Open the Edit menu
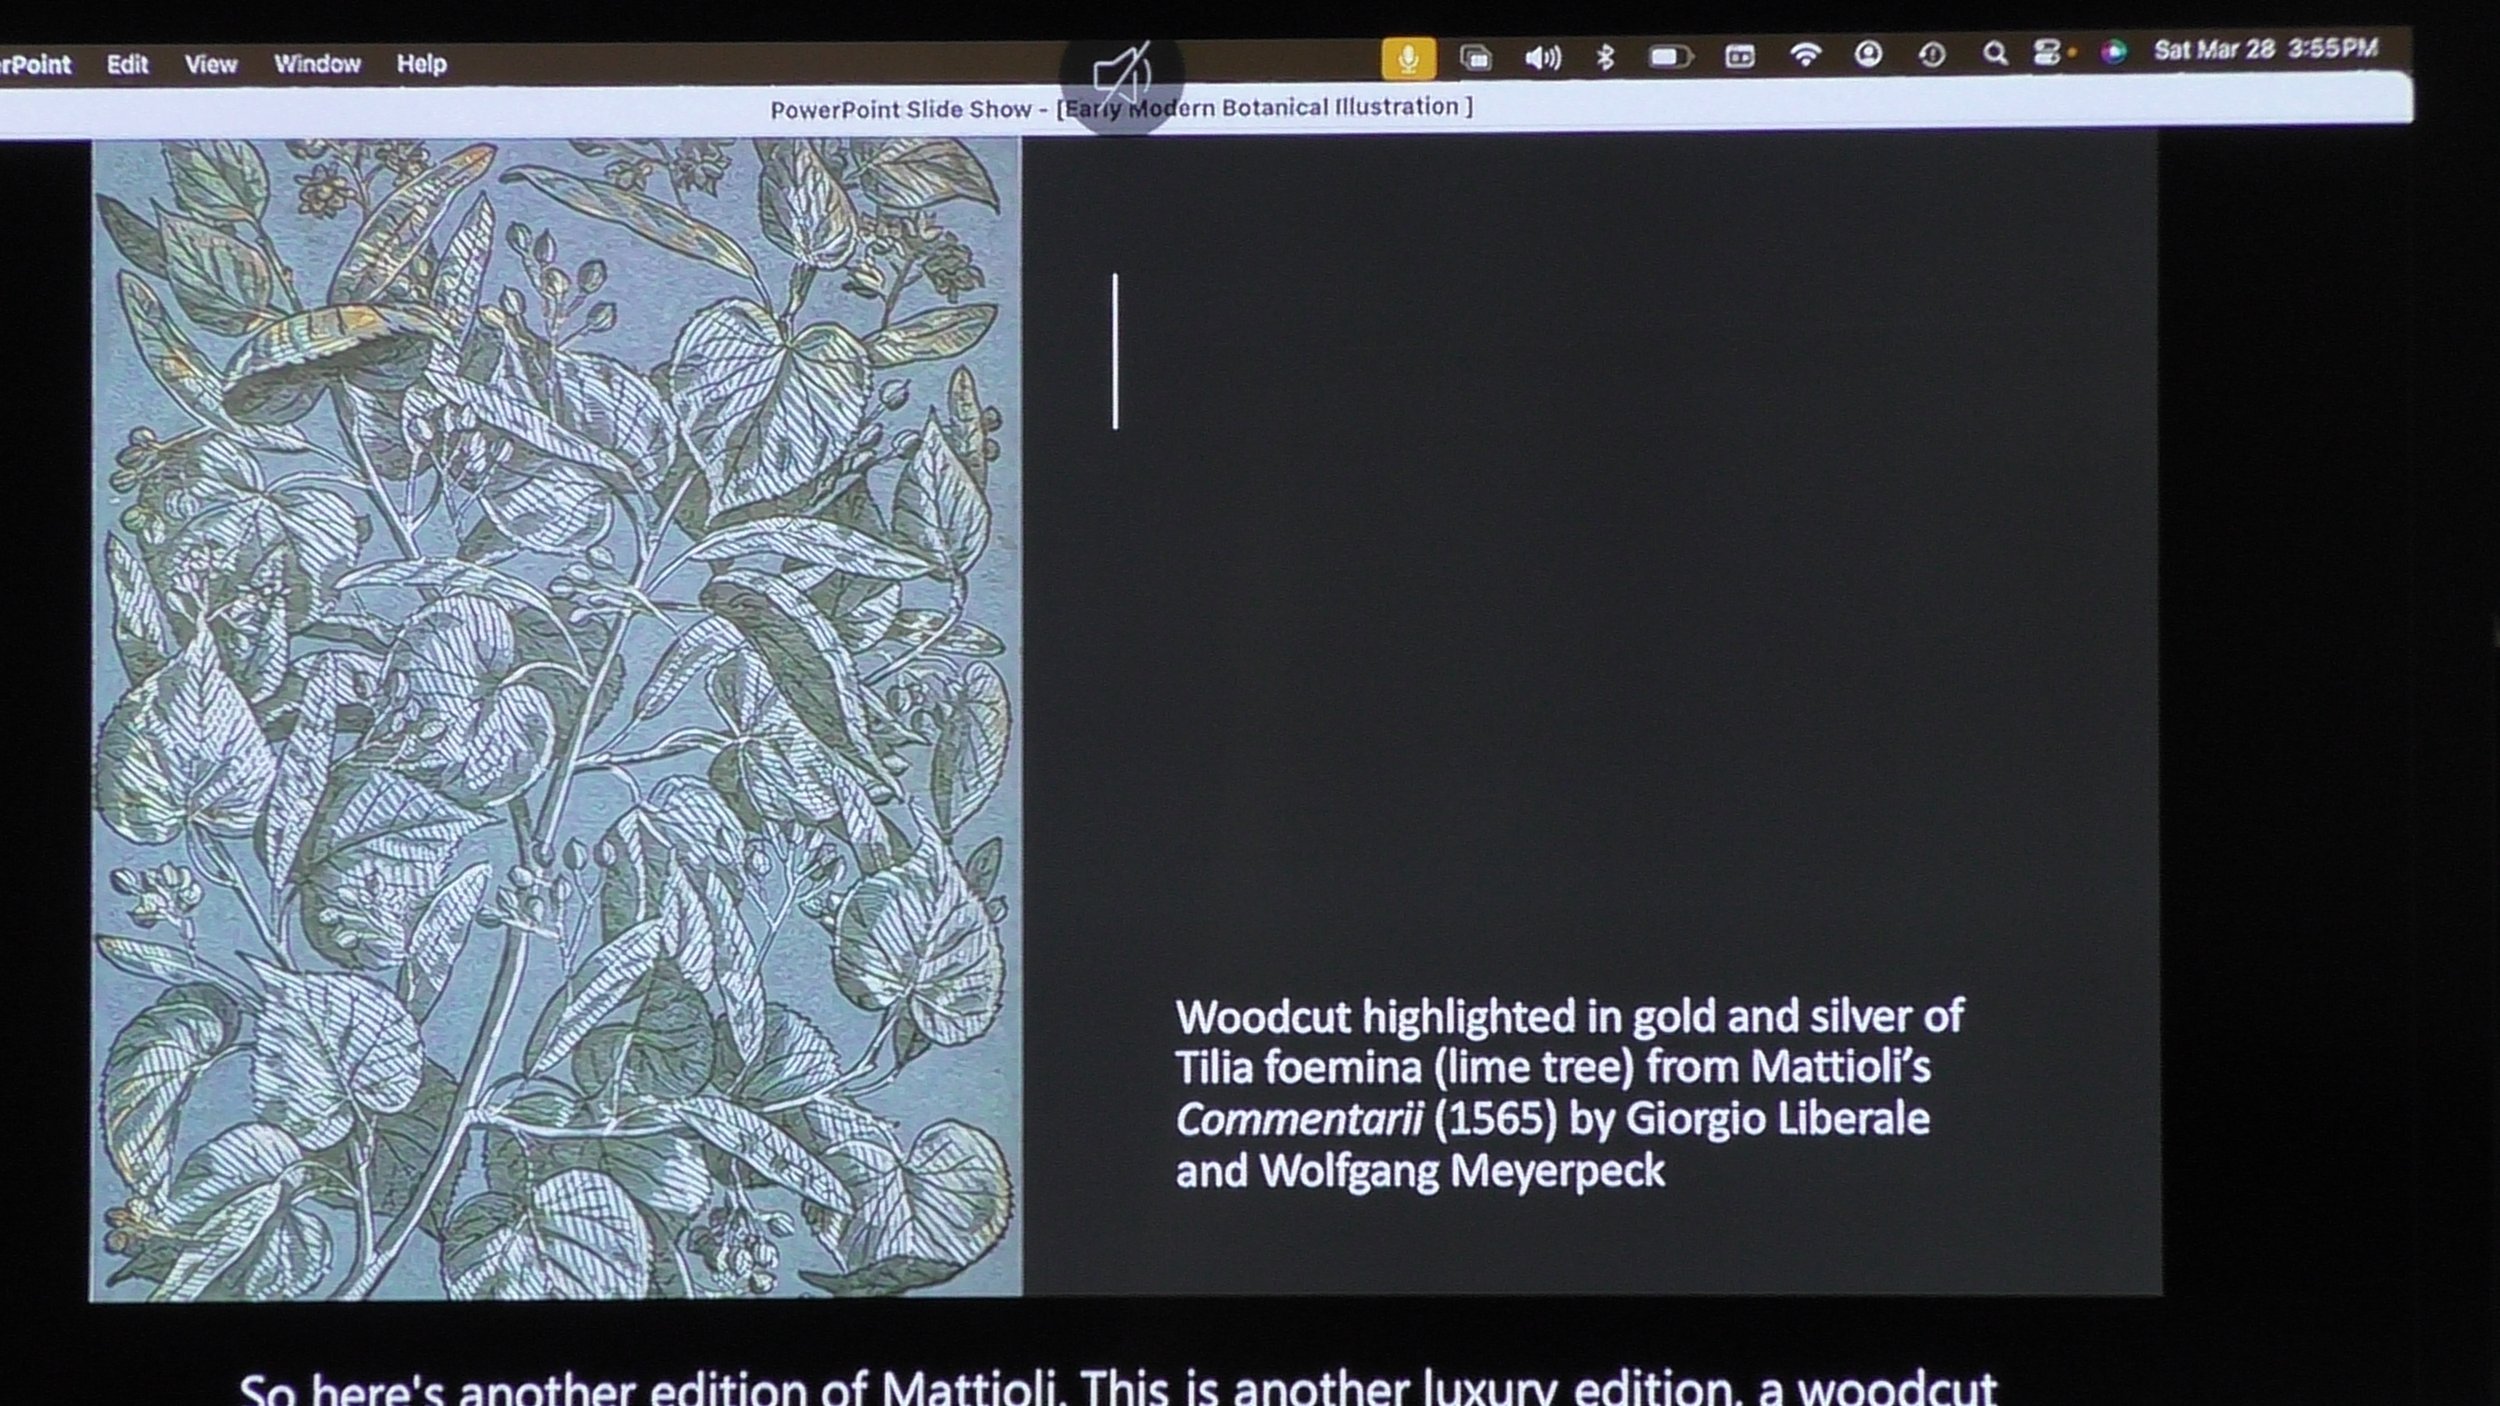2500x1406 pixels. [x=127, y=65]
